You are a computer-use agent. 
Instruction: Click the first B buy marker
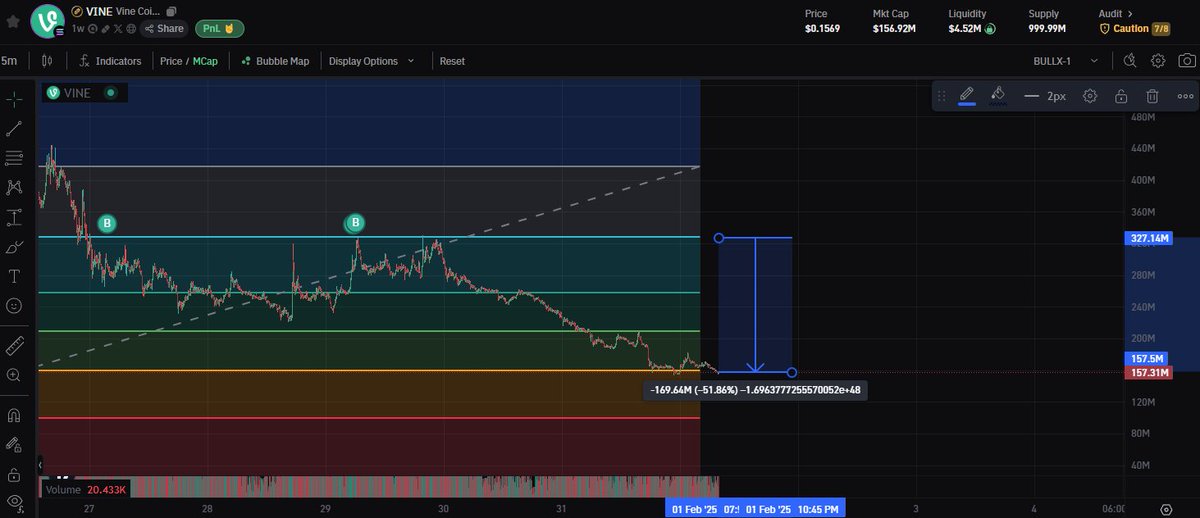pos(106,222)
